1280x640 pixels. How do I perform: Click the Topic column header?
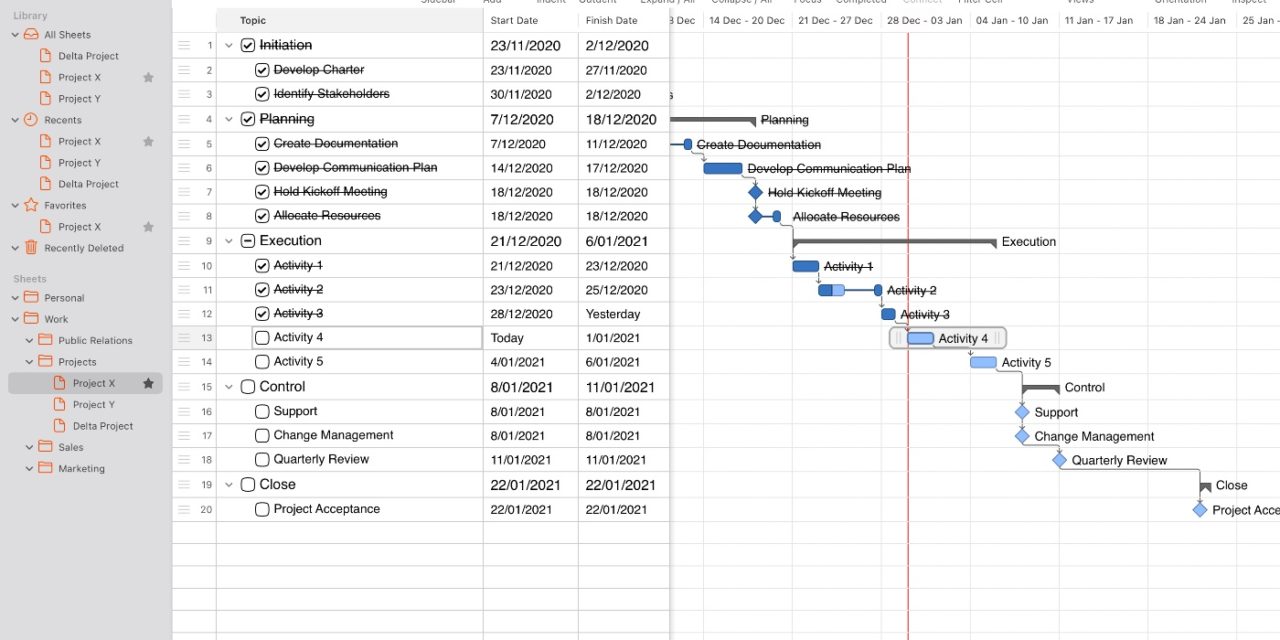tap(253, 20)
